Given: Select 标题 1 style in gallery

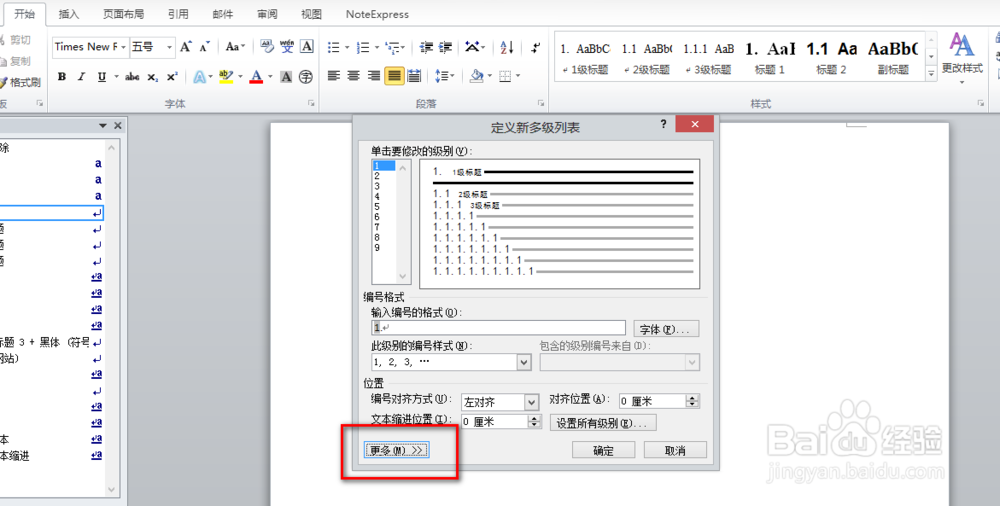Looking at the screenshot, I should [x=769, y=57].
